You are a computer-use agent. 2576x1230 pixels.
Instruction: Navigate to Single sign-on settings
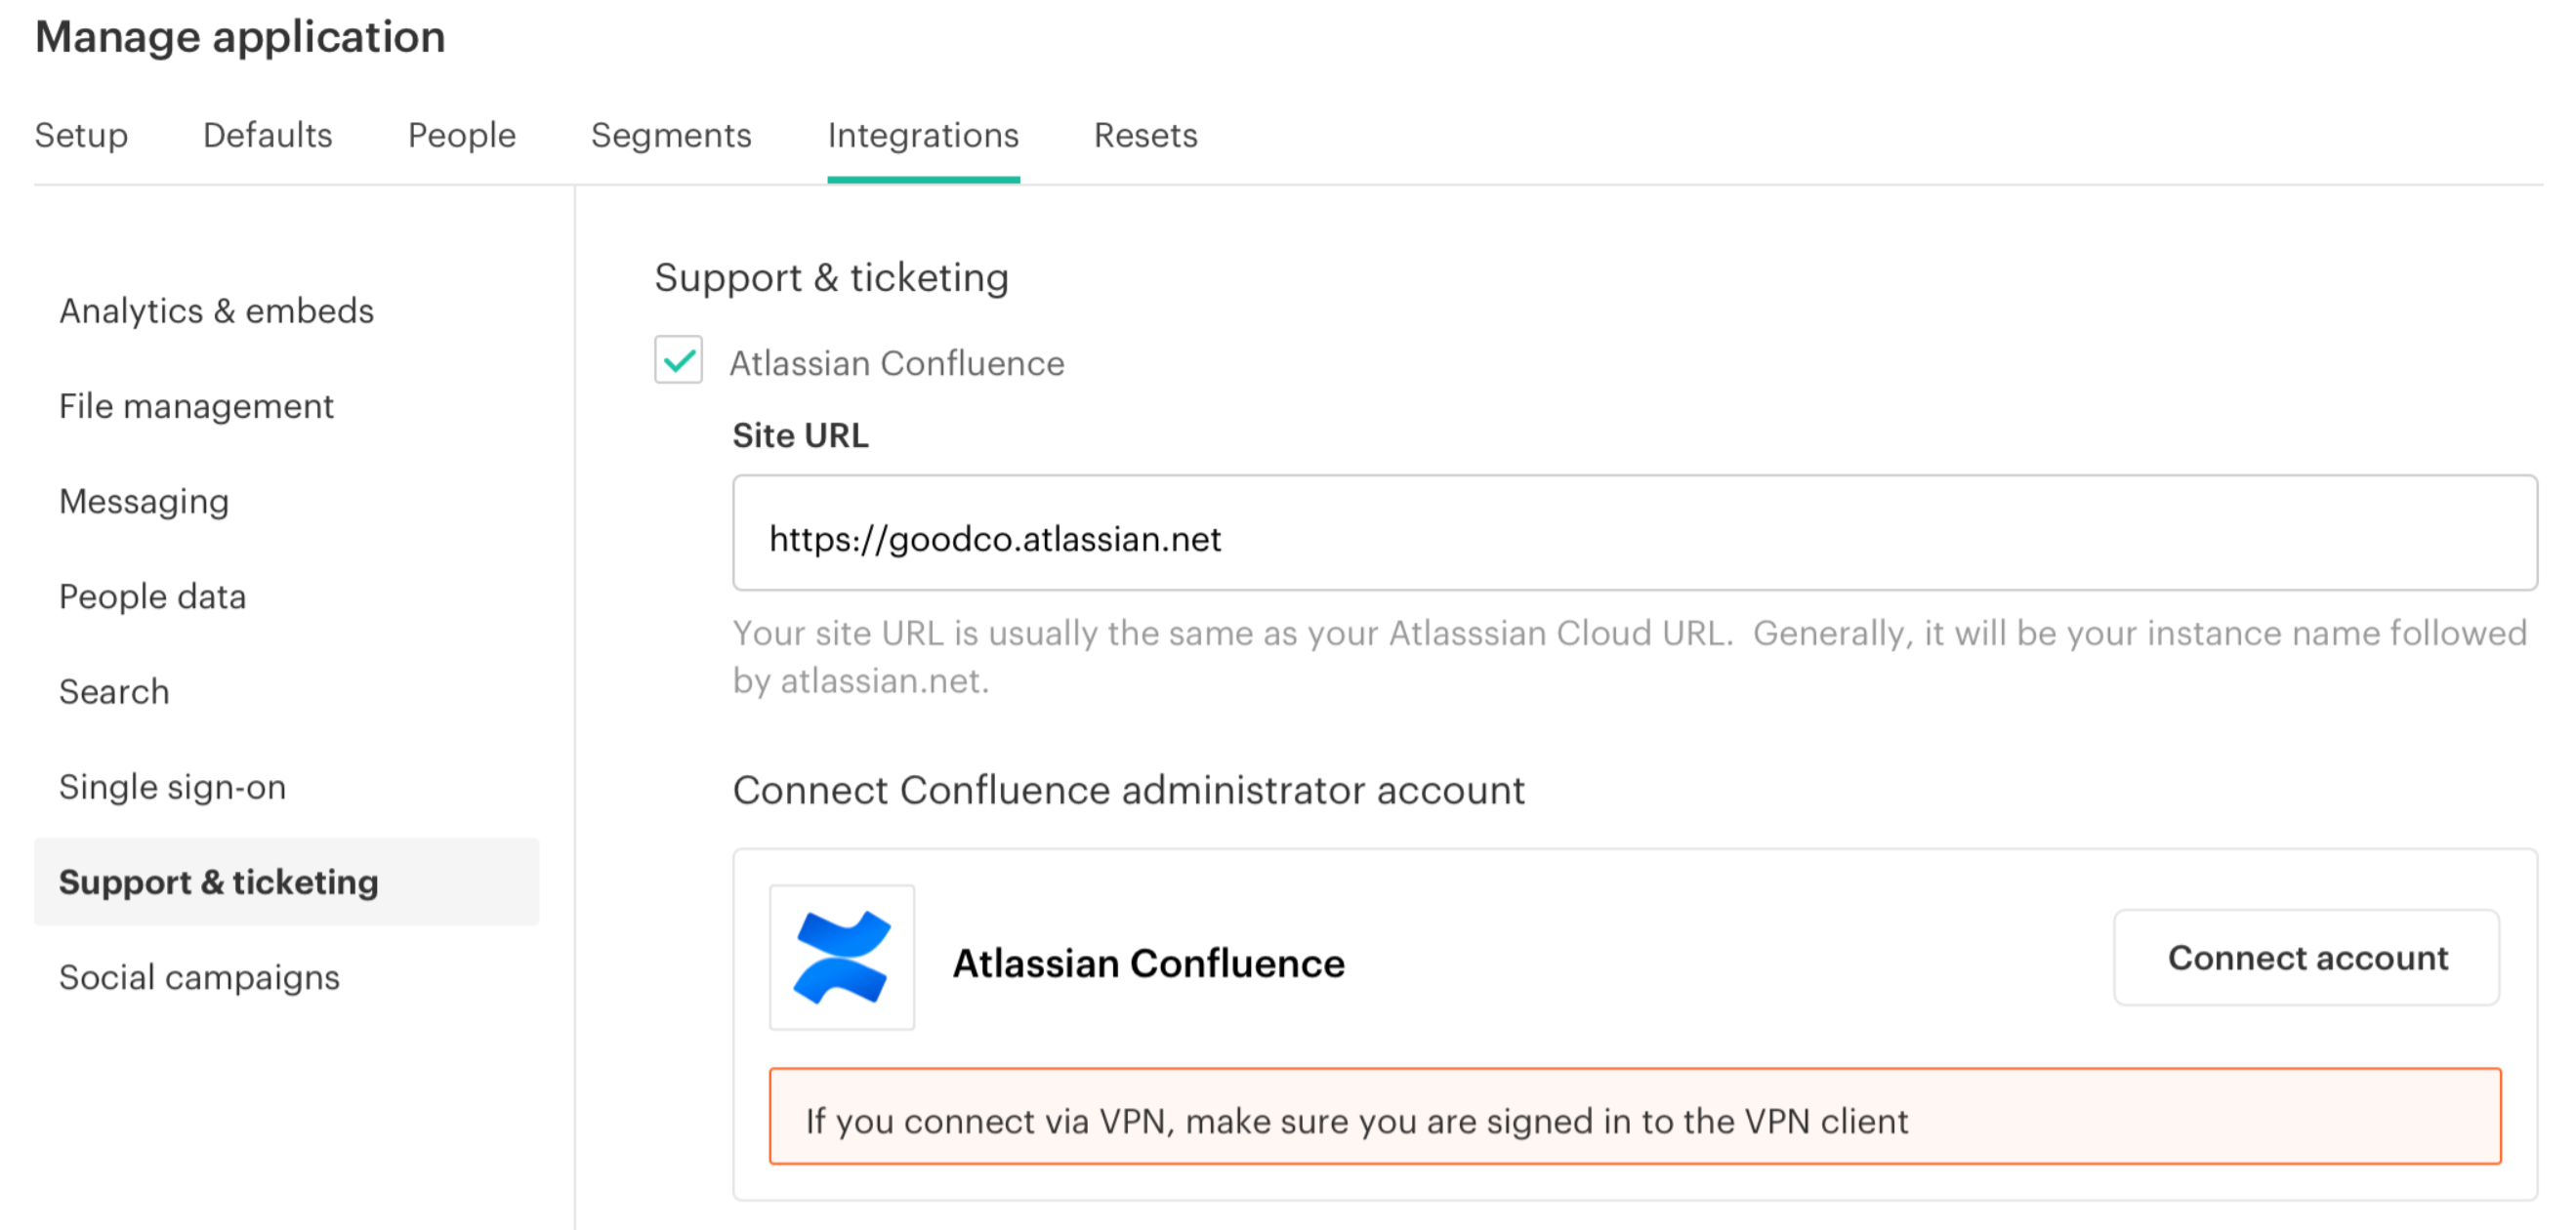click(172, 787)
